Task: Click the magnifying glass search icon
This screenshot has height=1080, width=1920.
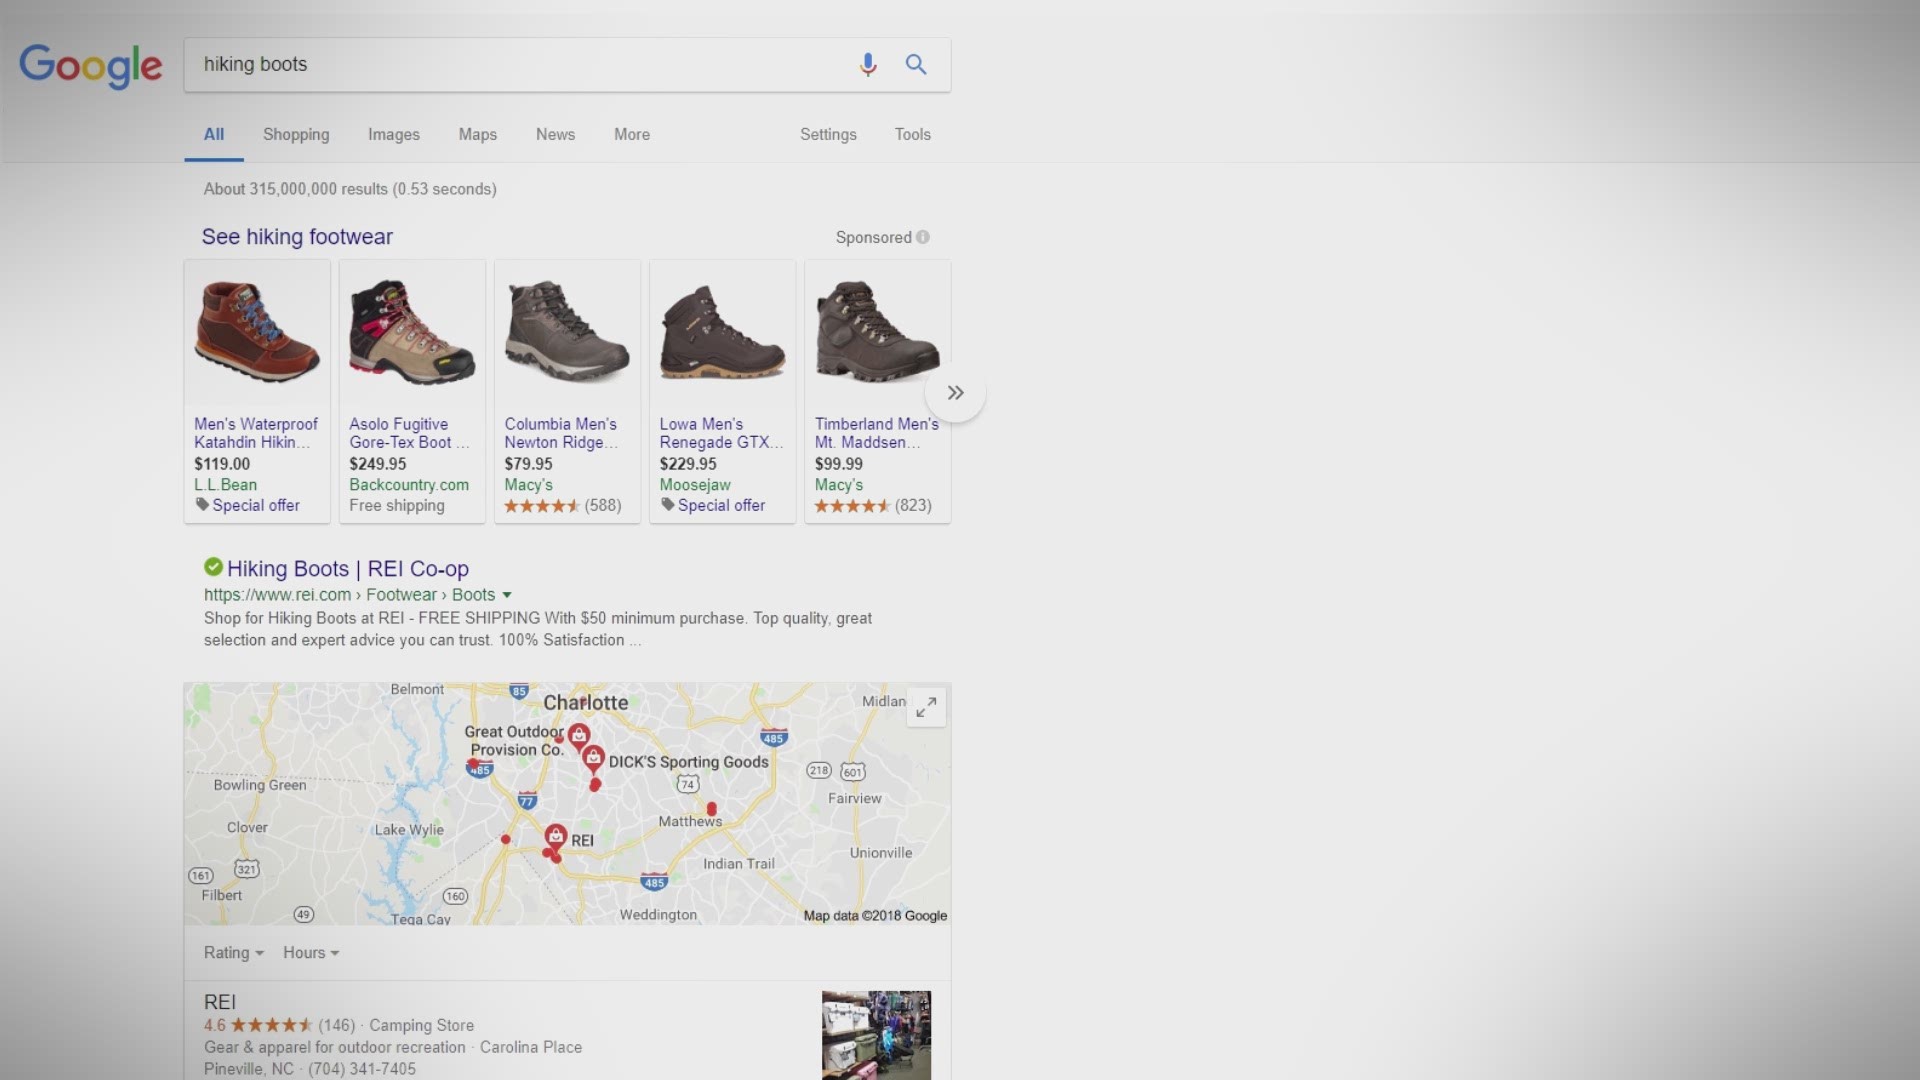Action: (x=916, y=65)
